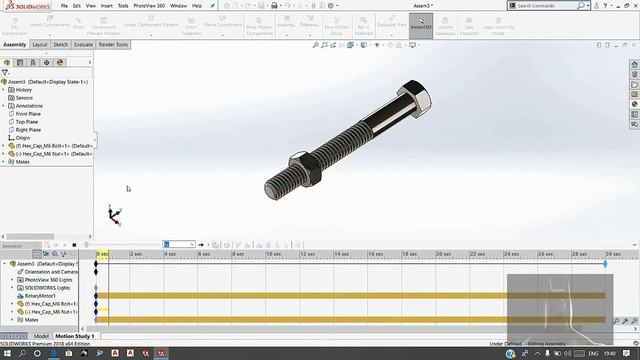
Task: Open the Animation study type dropdown
Action: pos(21,246)
